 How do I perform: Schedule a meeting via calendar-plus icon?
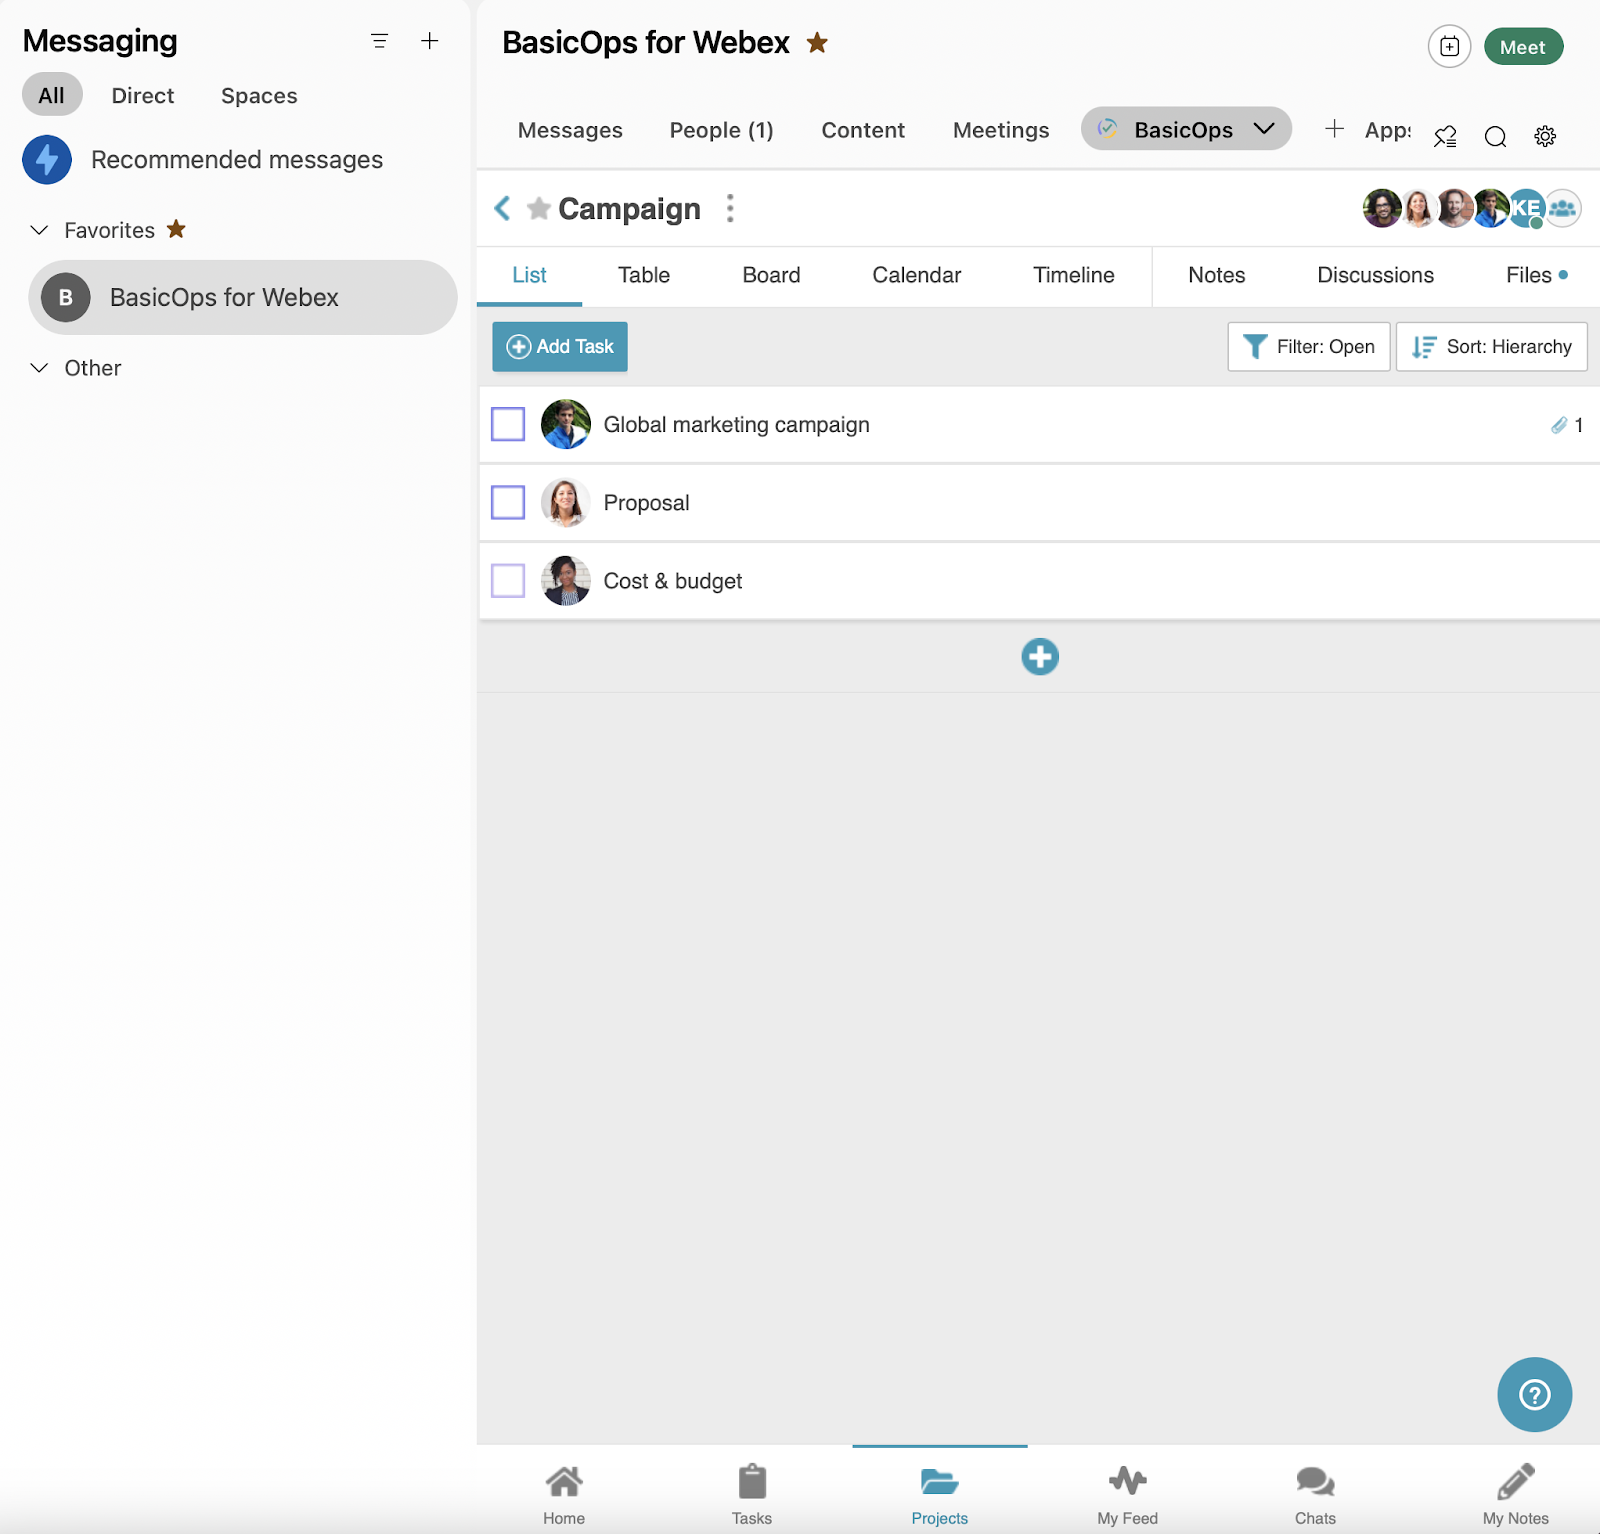click(x=1449, y=46)
